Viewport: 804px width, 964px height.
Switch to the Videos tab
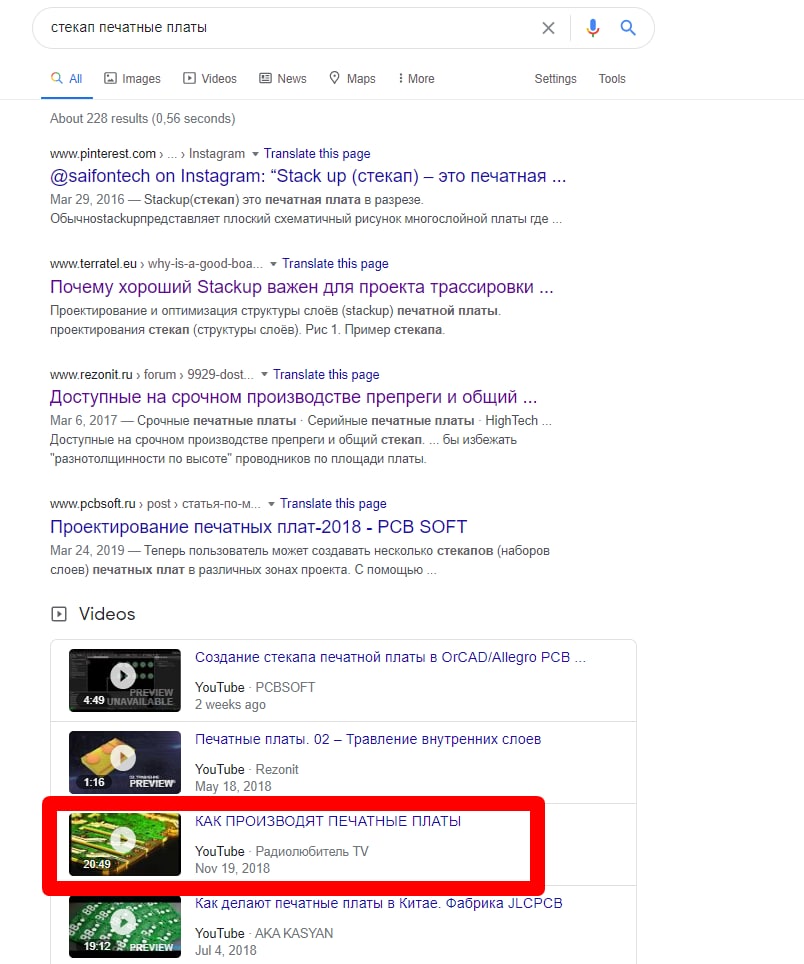[210, 79]
